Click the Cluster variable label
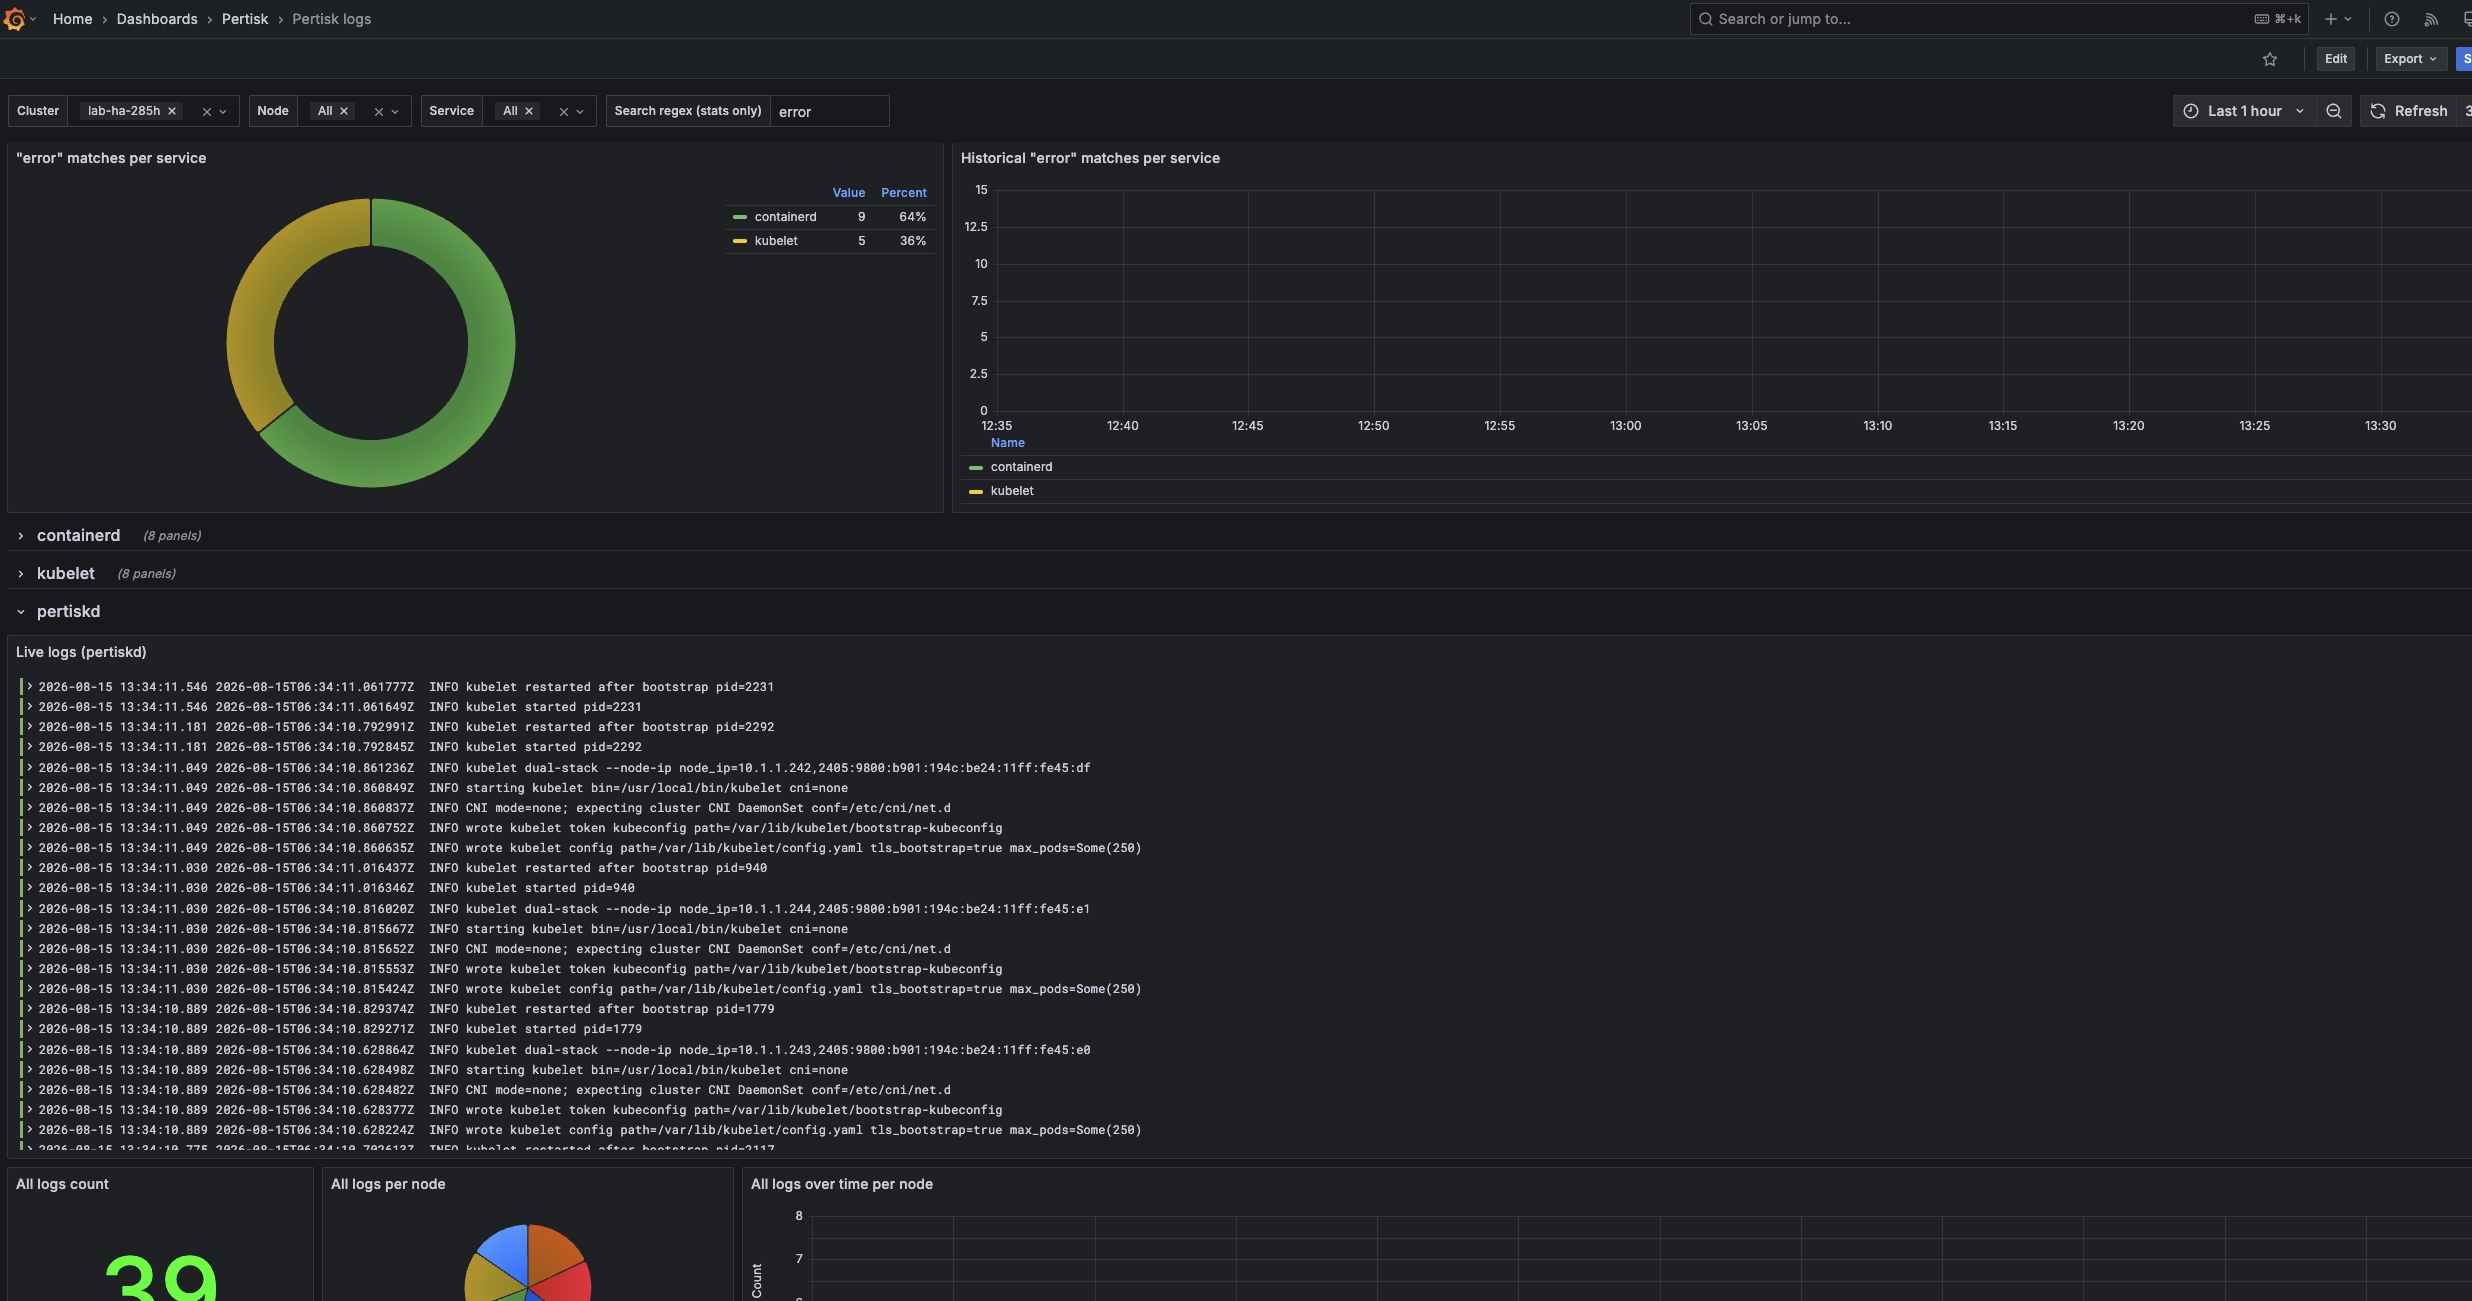 click(38, 111)
